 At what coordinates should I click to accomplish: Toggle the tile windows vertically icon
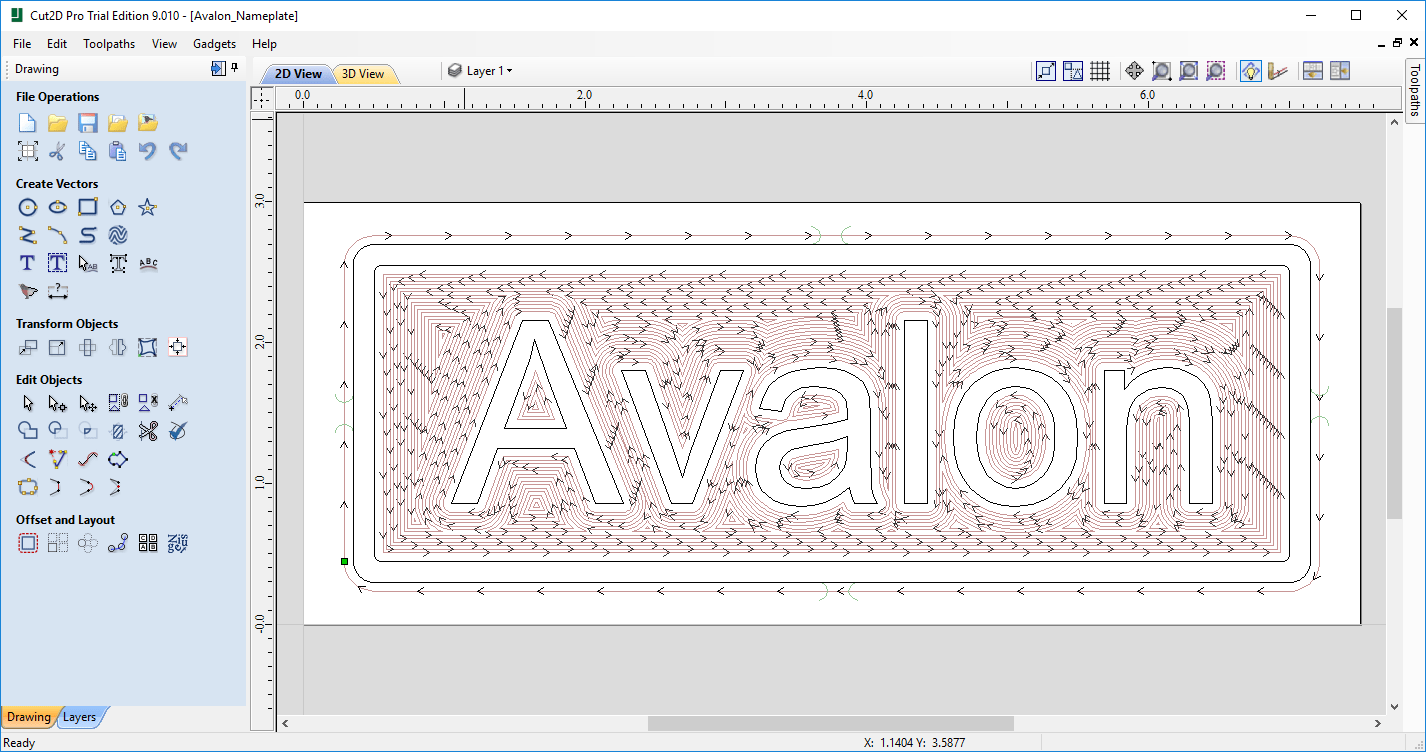pos(1340,71)
